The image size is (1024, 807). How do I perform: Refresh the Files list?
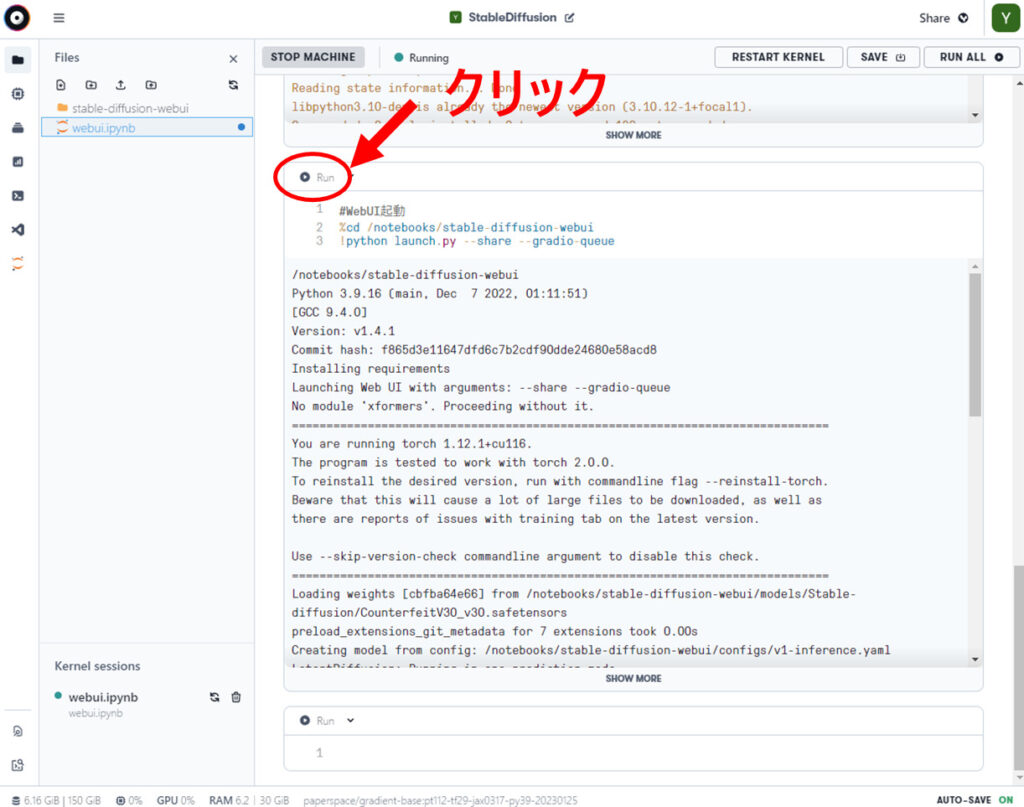(x=233, y=85)
